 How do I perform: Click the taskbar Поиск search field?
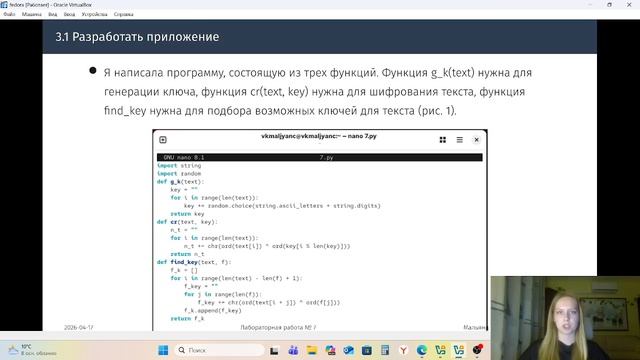pyautogui.click(x=220, y=350)
